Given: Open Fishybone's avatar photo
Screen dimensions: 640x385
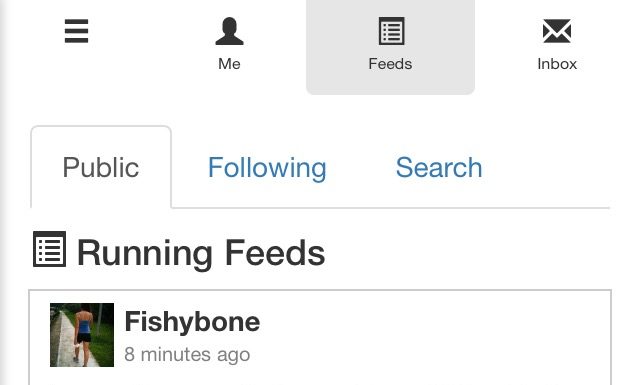Looking at the screenshot, I should point(82,335).
